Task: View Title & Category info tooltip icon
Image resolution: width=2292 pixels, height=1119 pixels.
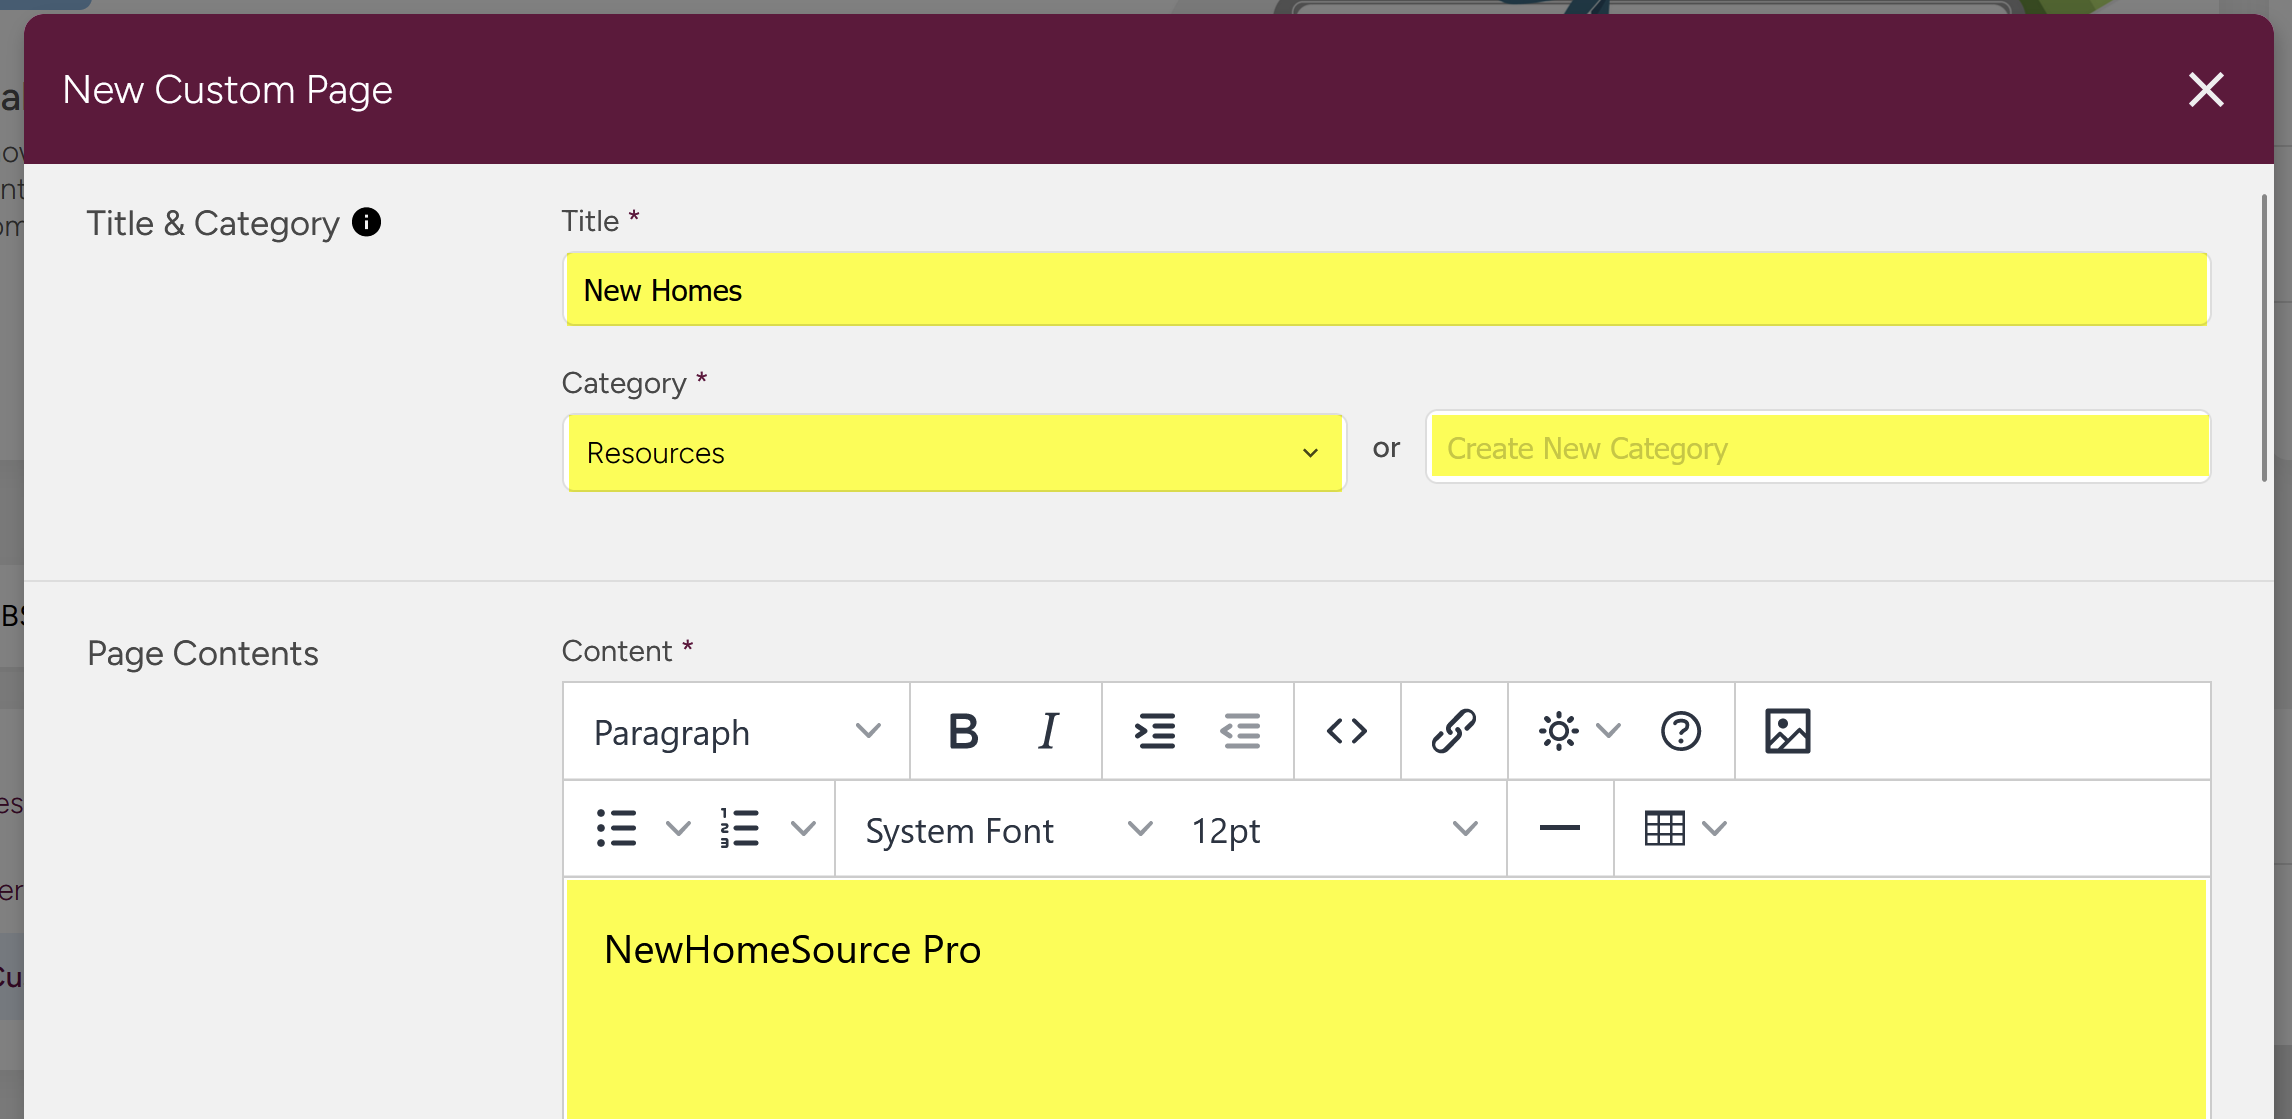Action: click(367, 222)
